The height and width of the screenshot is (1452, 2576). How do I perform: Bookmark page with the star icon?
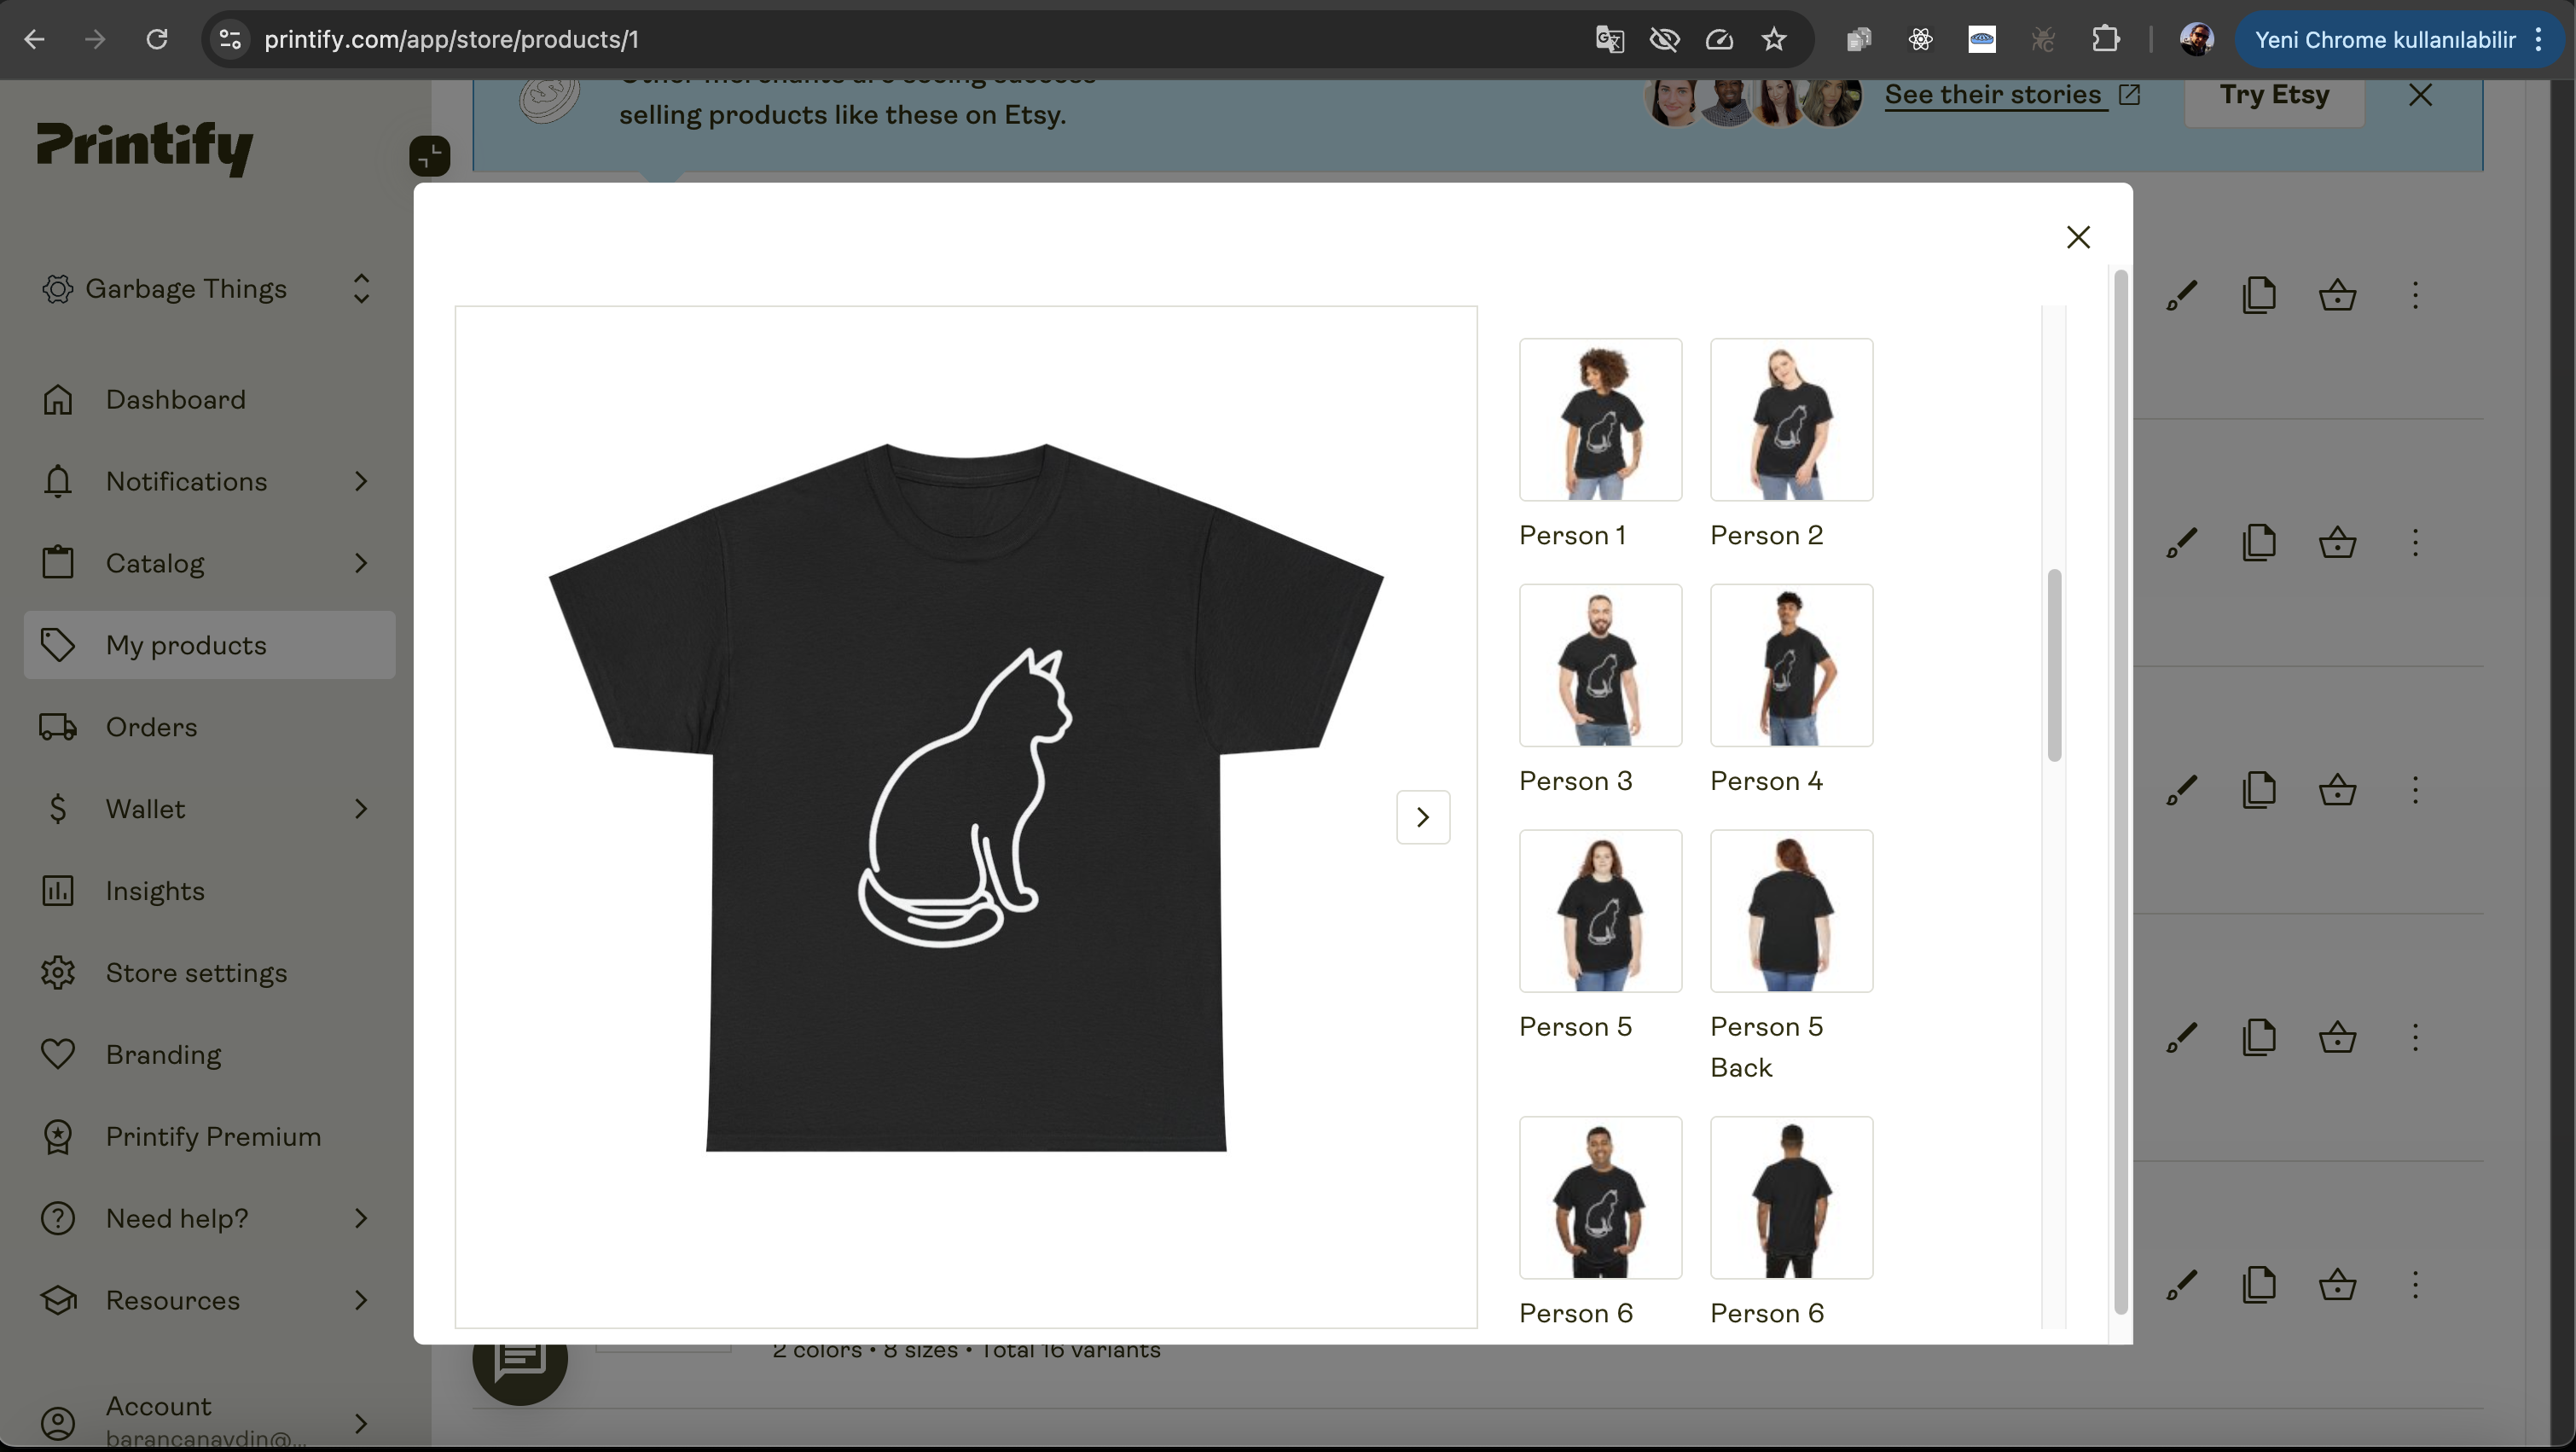click(x=1774, y=39)
